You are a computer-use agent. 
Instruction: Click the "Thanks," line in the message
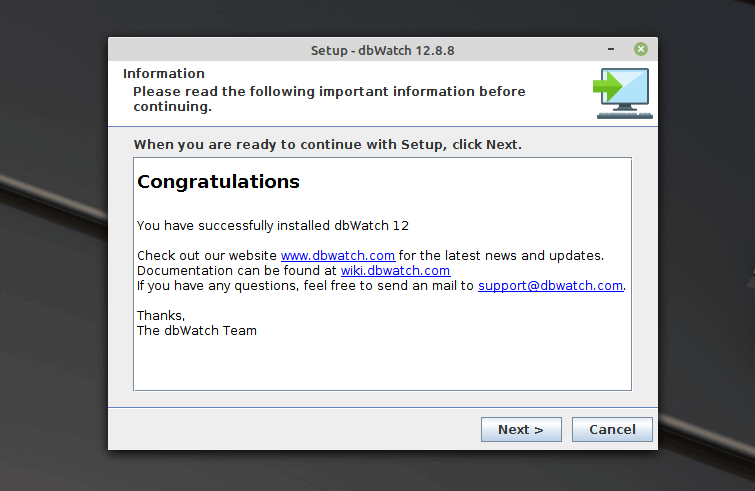coord(161,315)
